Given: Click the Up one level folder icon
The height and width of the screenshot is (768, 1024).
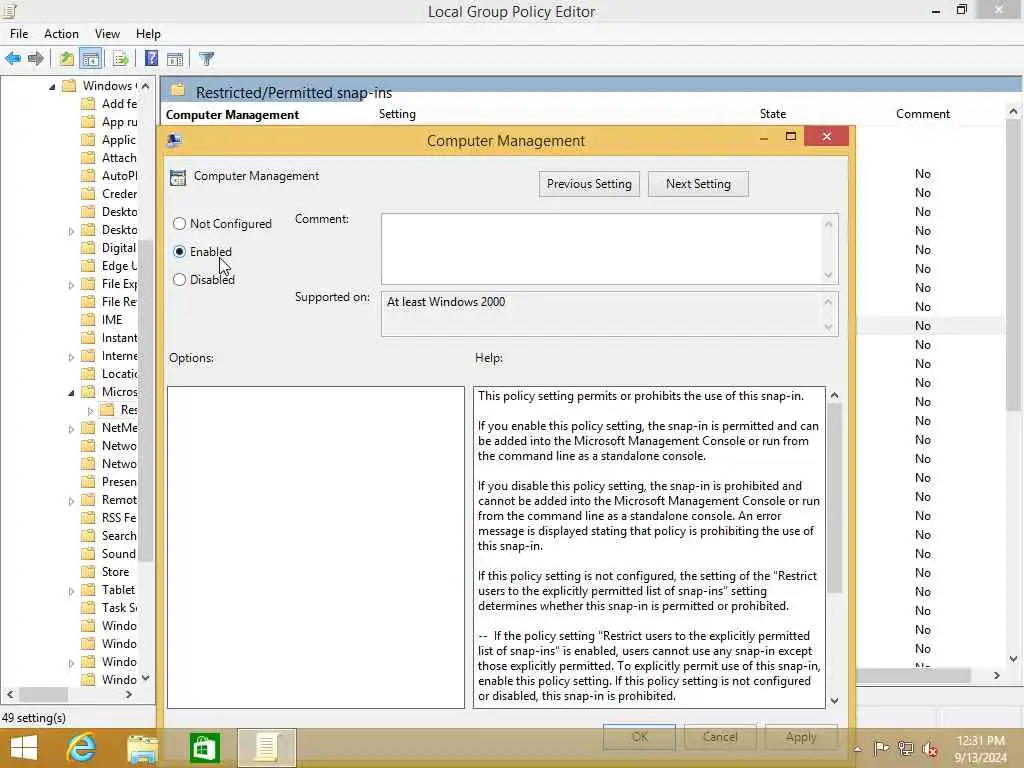Looking at the screenshot, I should (67, 59).
